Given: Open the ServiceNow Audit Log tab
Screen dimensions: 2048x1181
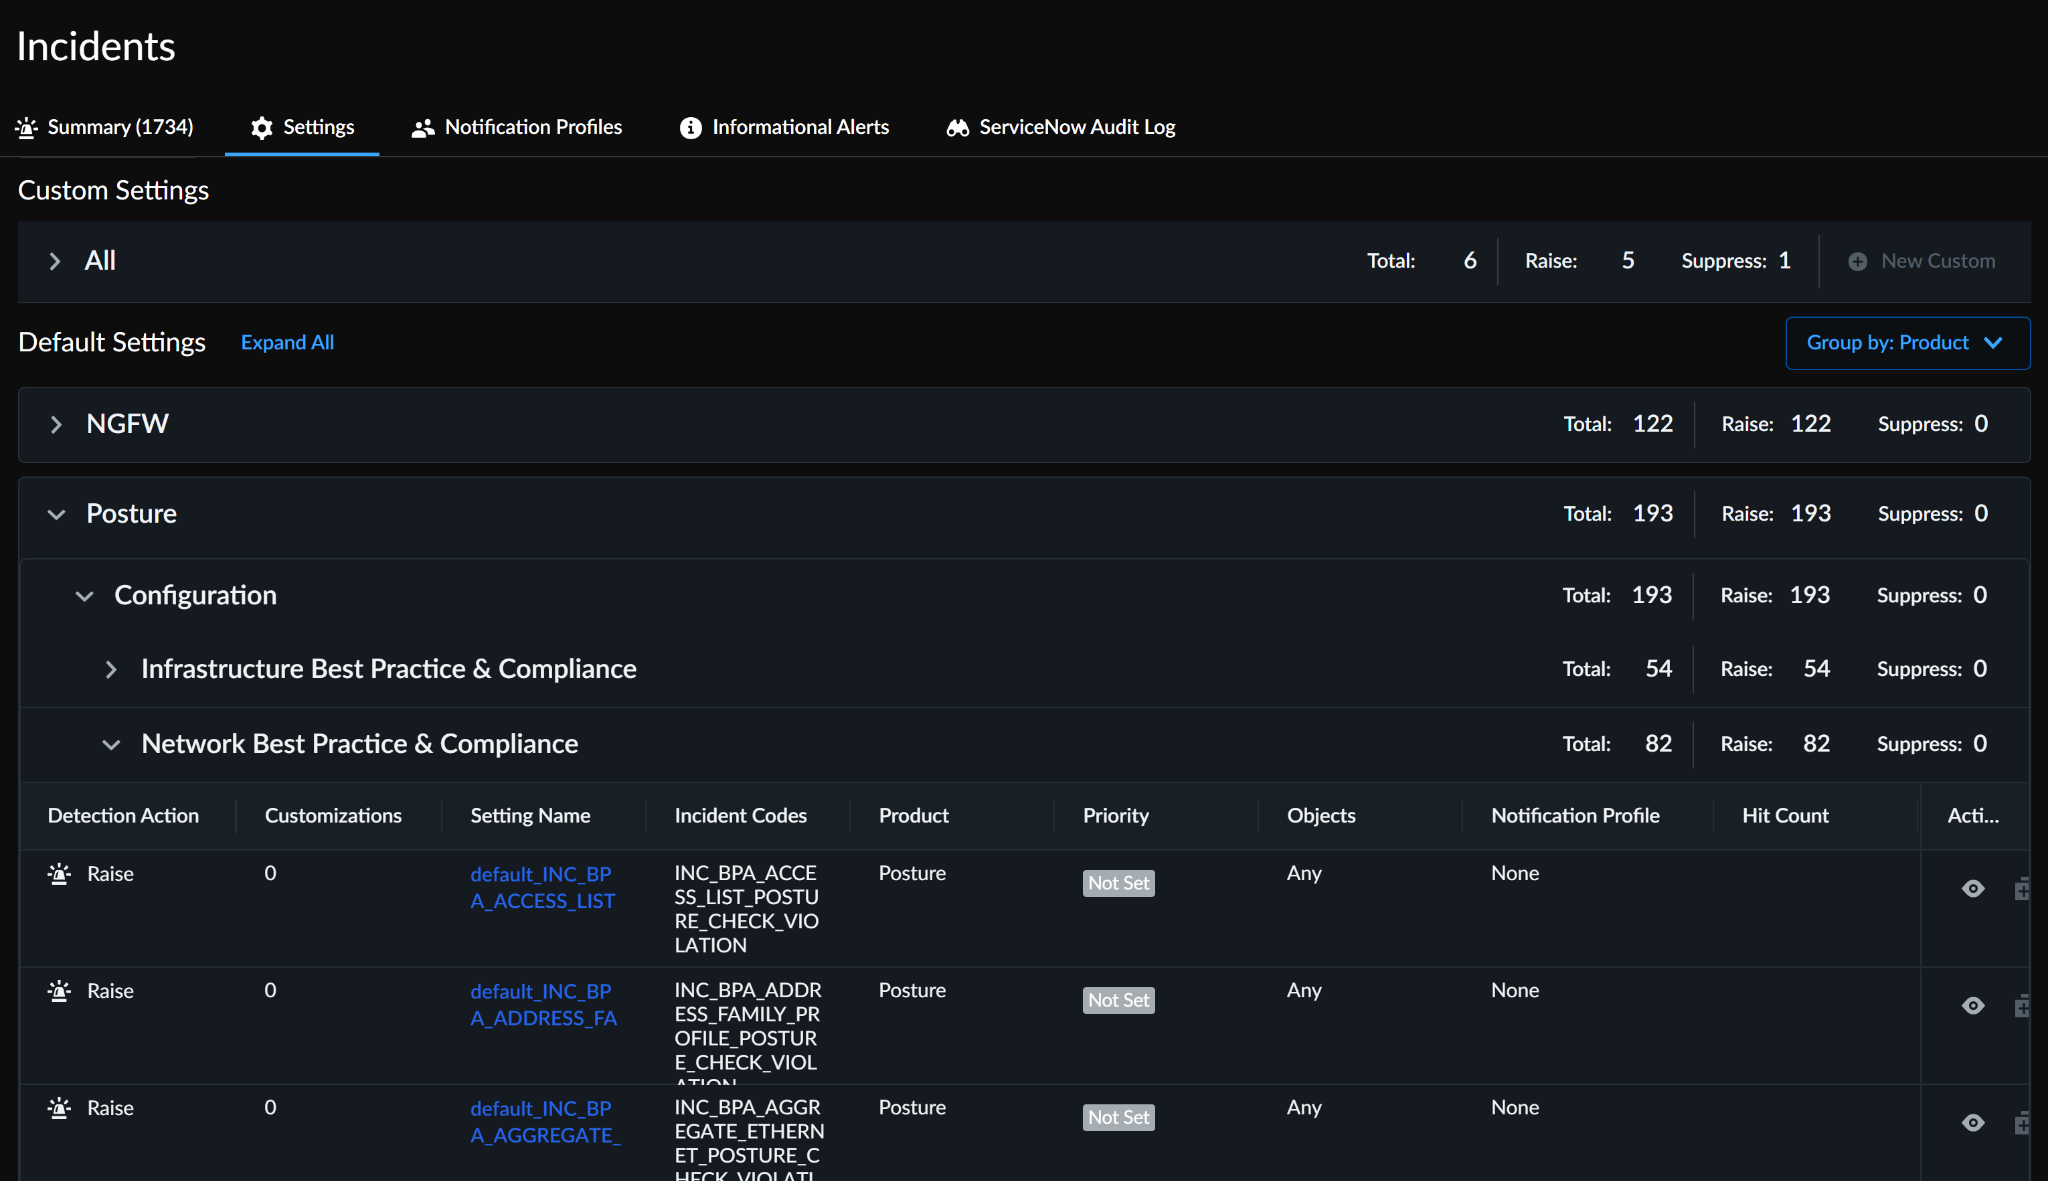Looking at the screenshot, I should tap(1076, 127).
